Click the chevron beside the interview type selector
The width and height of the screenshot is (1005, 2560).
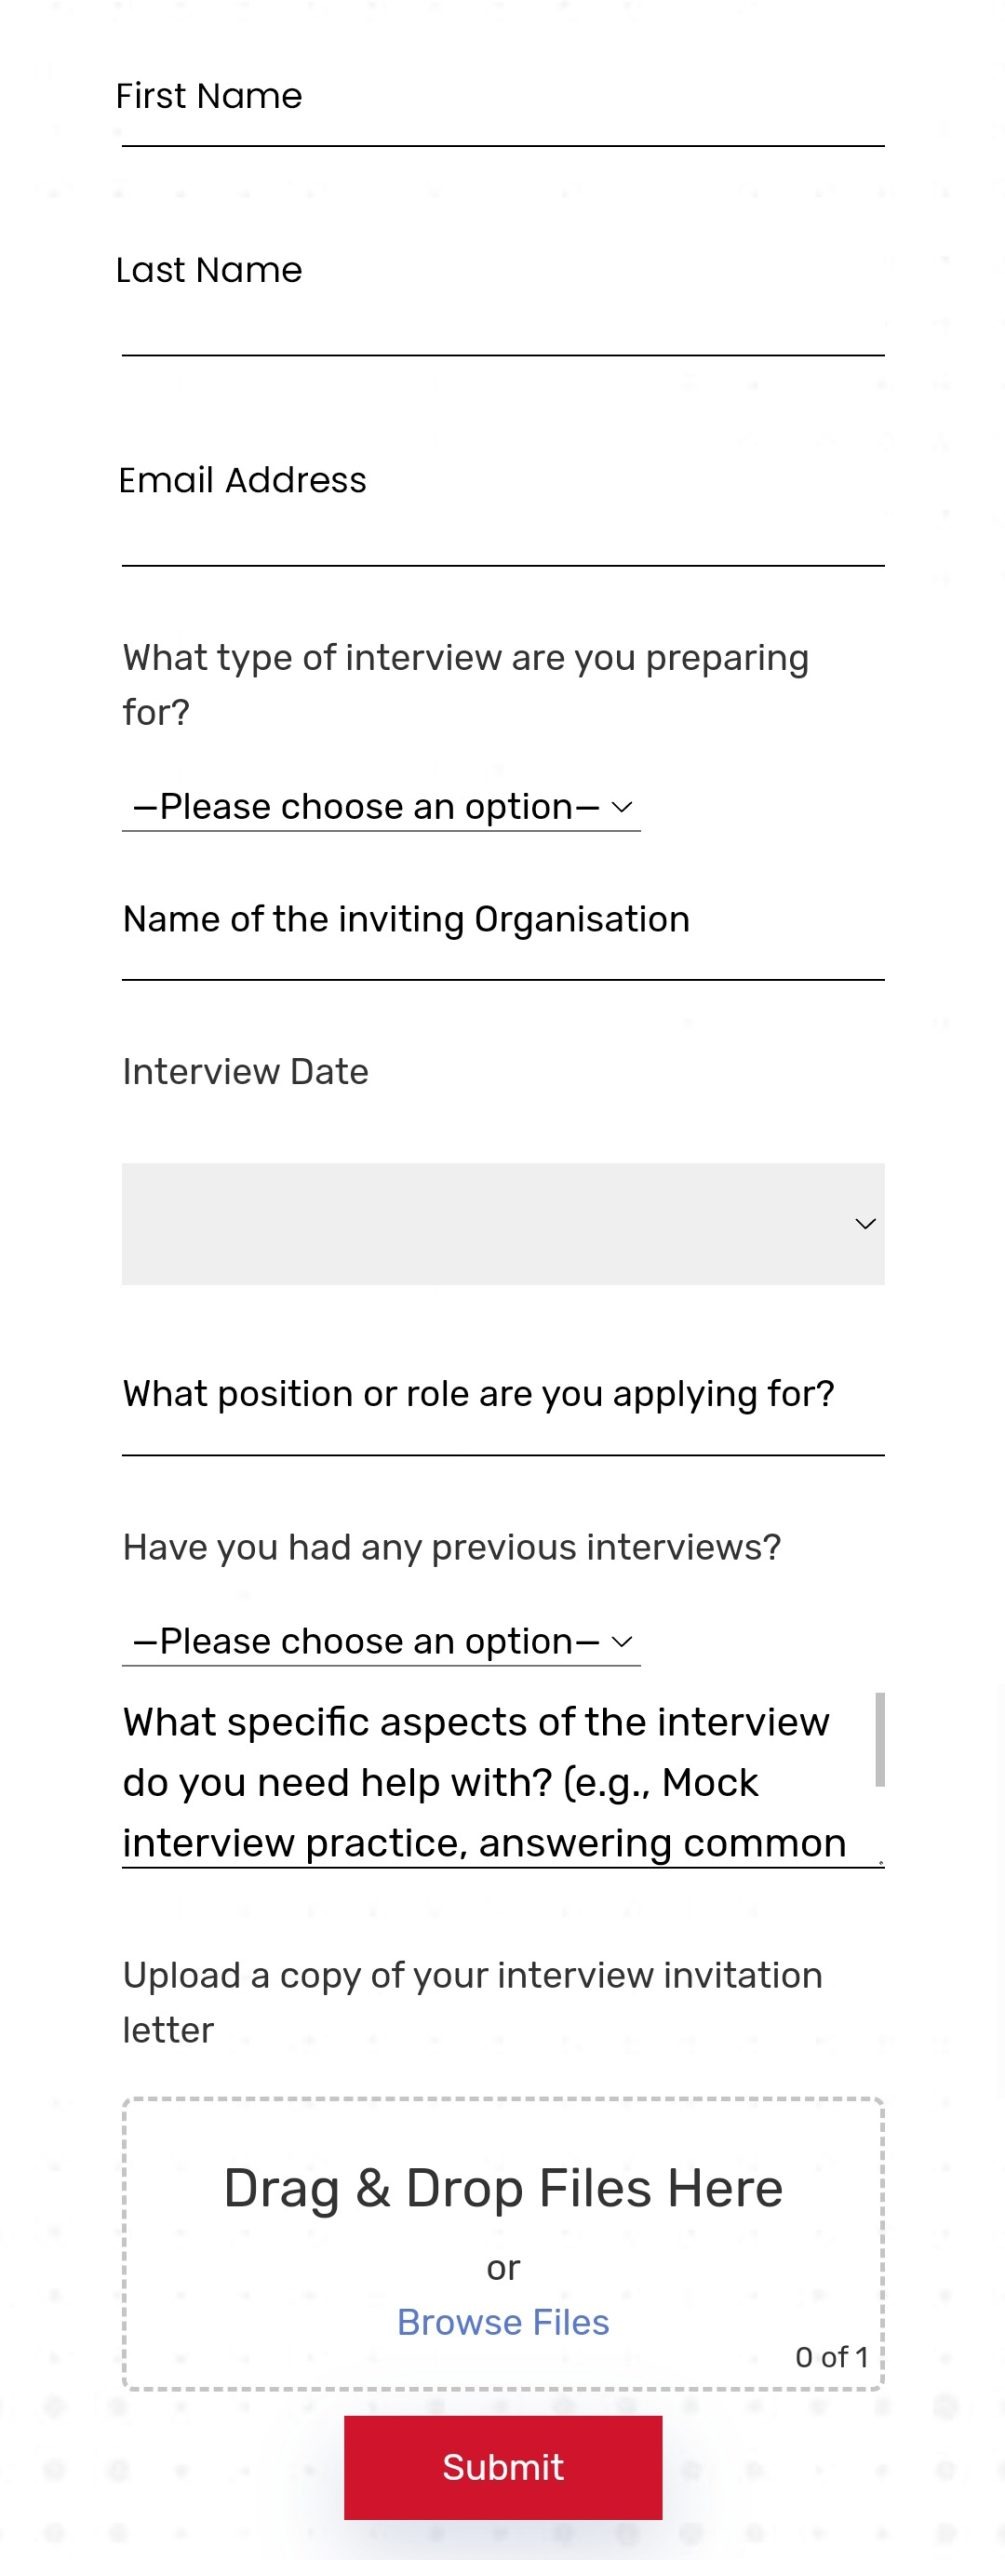622,807
